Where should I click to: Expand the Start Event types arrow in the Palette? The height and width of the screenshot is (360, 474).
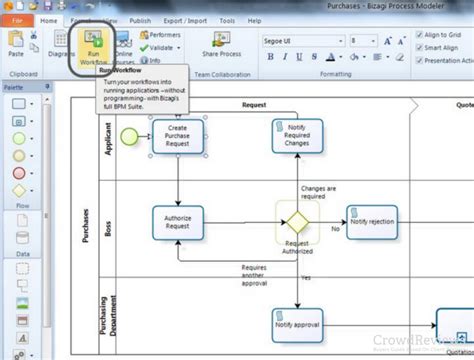tap(32, 138)
